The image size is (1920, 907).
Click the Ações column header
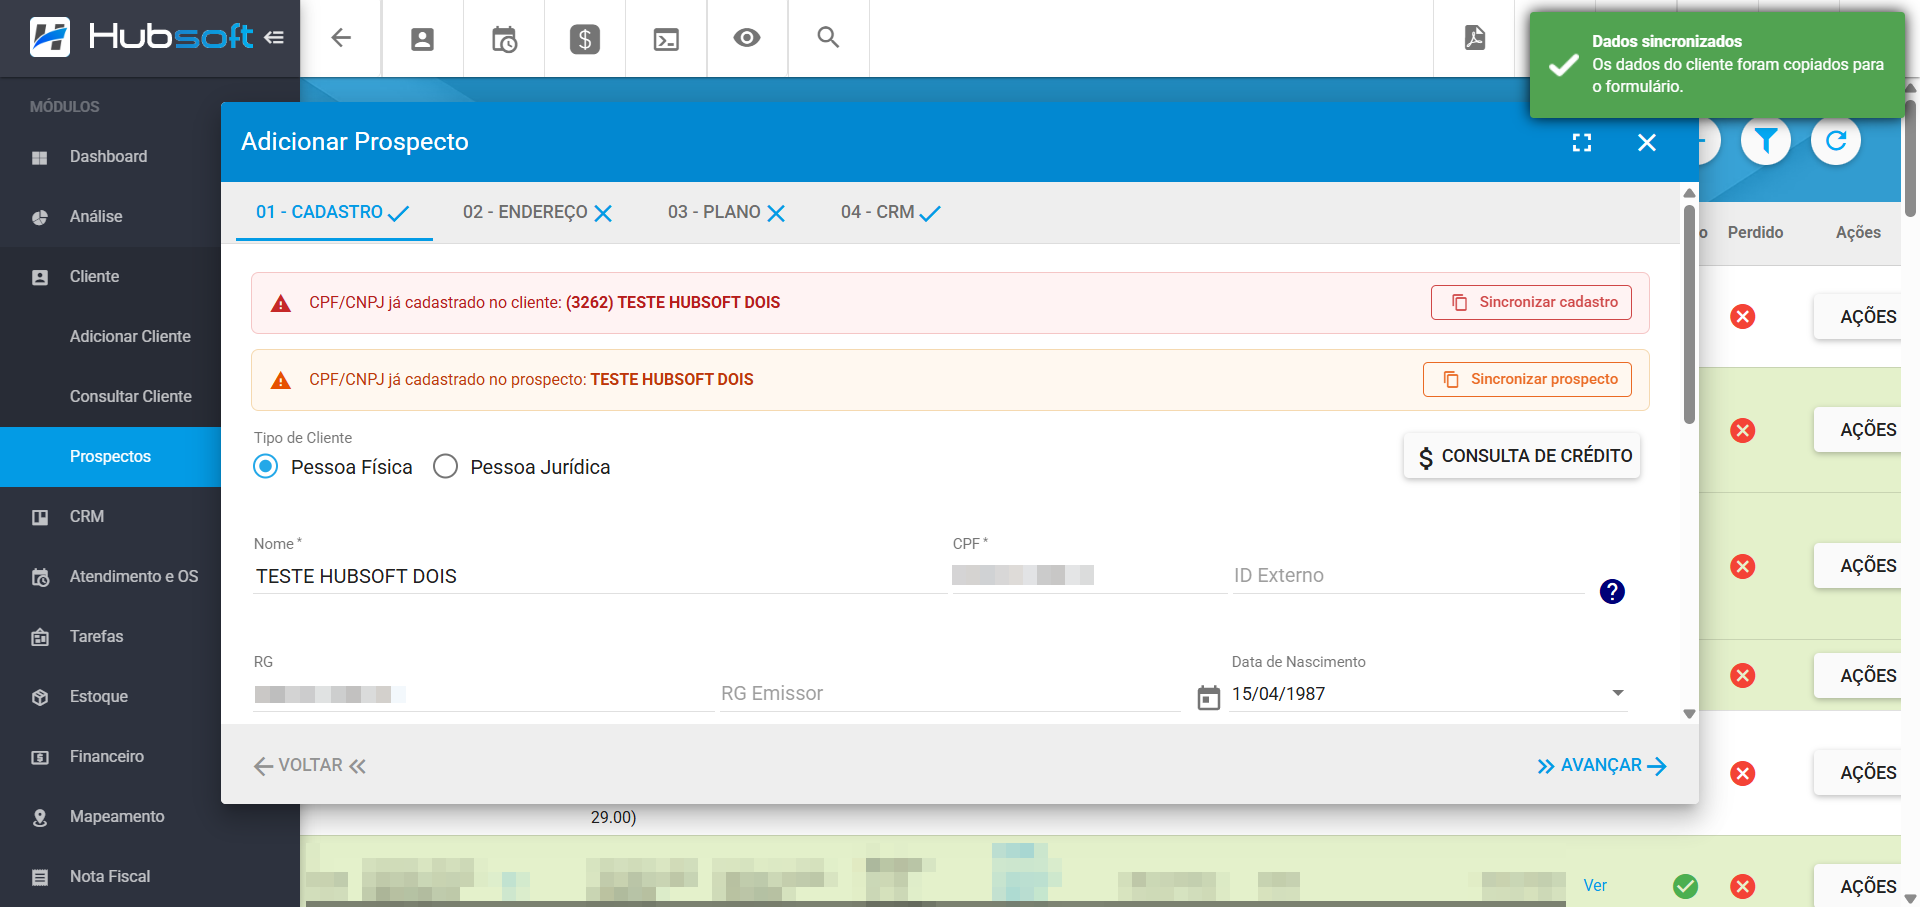pyautogui.click(x=1858, y=232)
